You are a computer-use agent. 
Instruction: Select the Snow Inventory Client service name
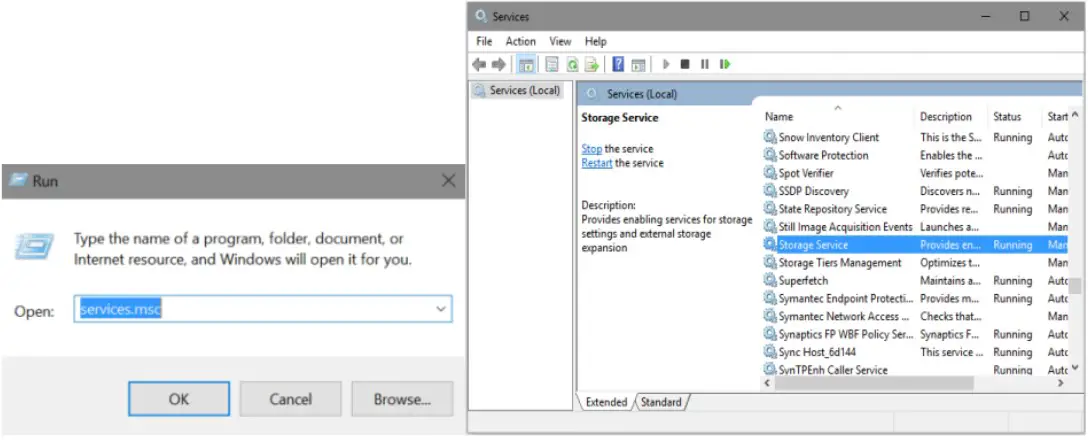point(829,137)
